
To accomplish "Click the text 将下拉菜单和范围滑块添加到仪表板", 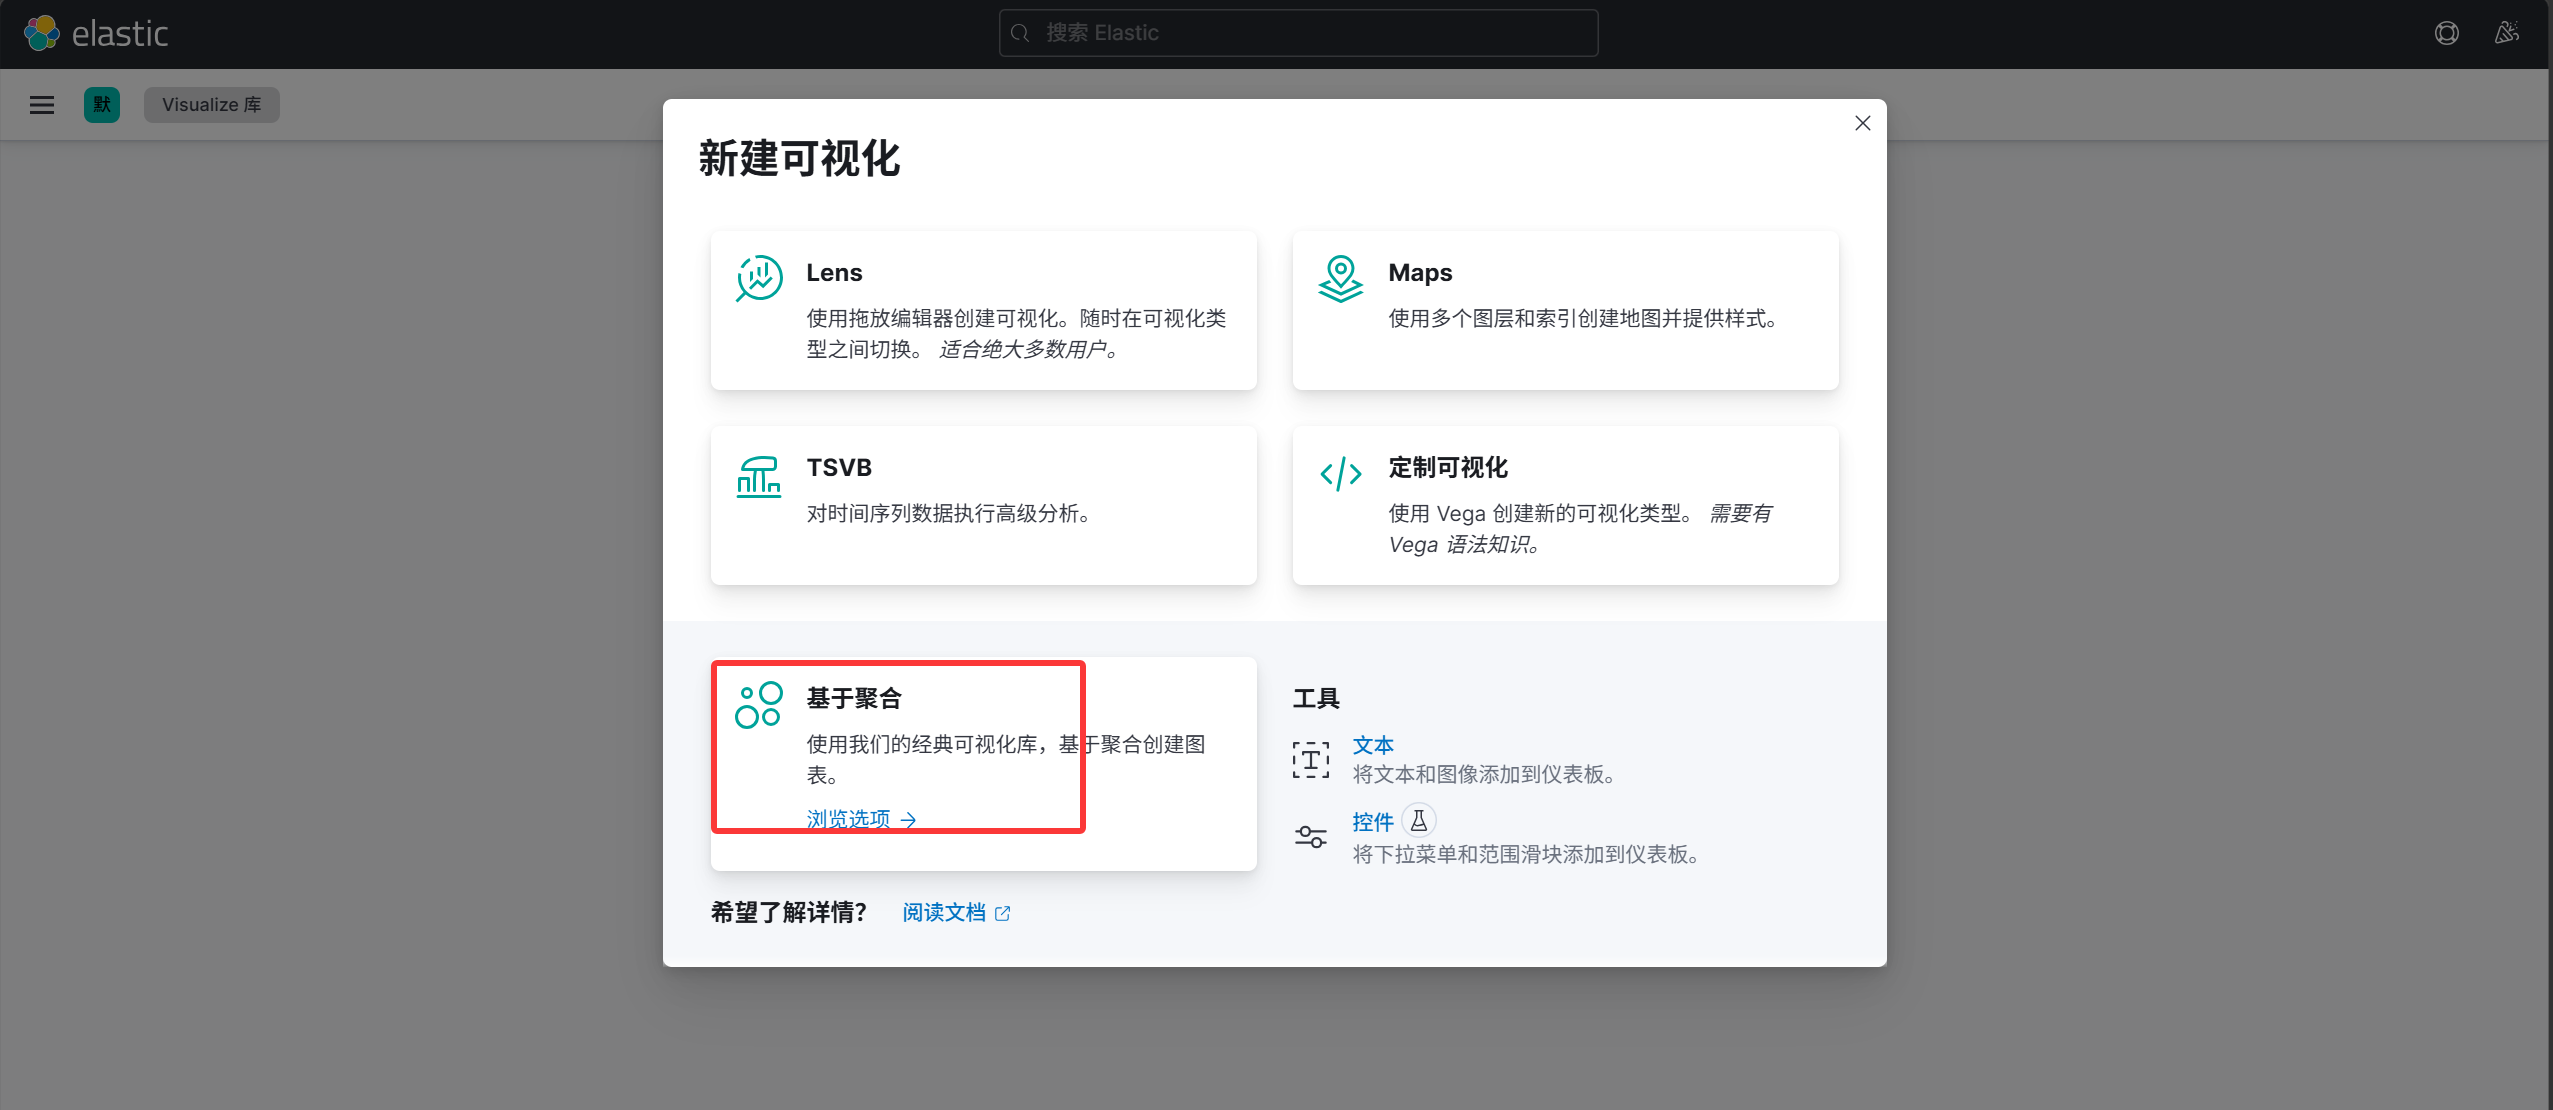I will coord(1526,855).
